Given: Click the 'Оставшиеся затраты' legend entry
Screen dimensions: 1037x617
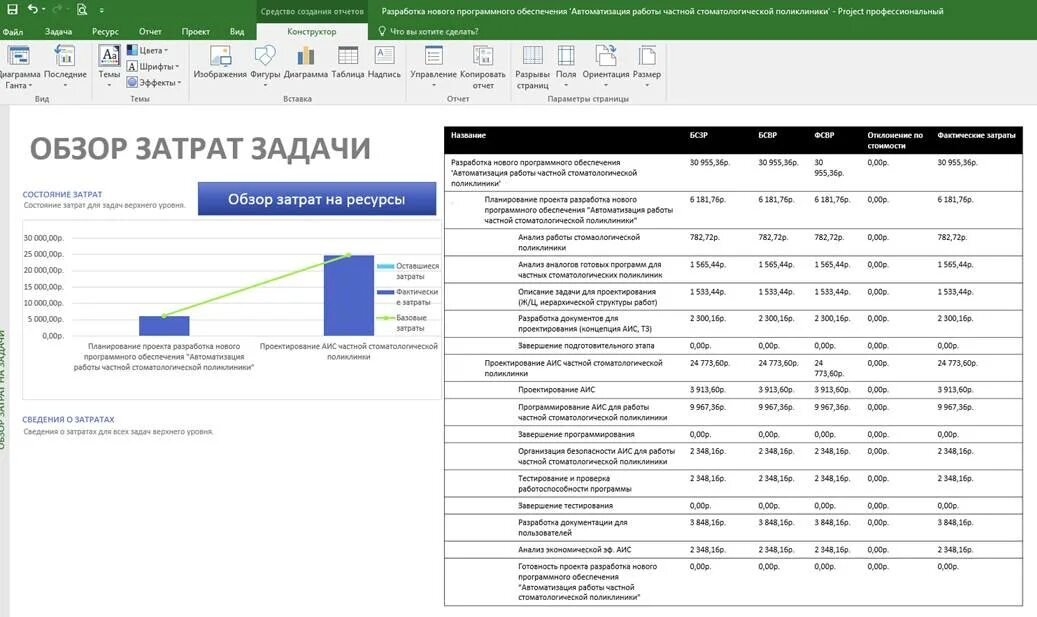Looking at the screenshot, I should click(408, 270).
